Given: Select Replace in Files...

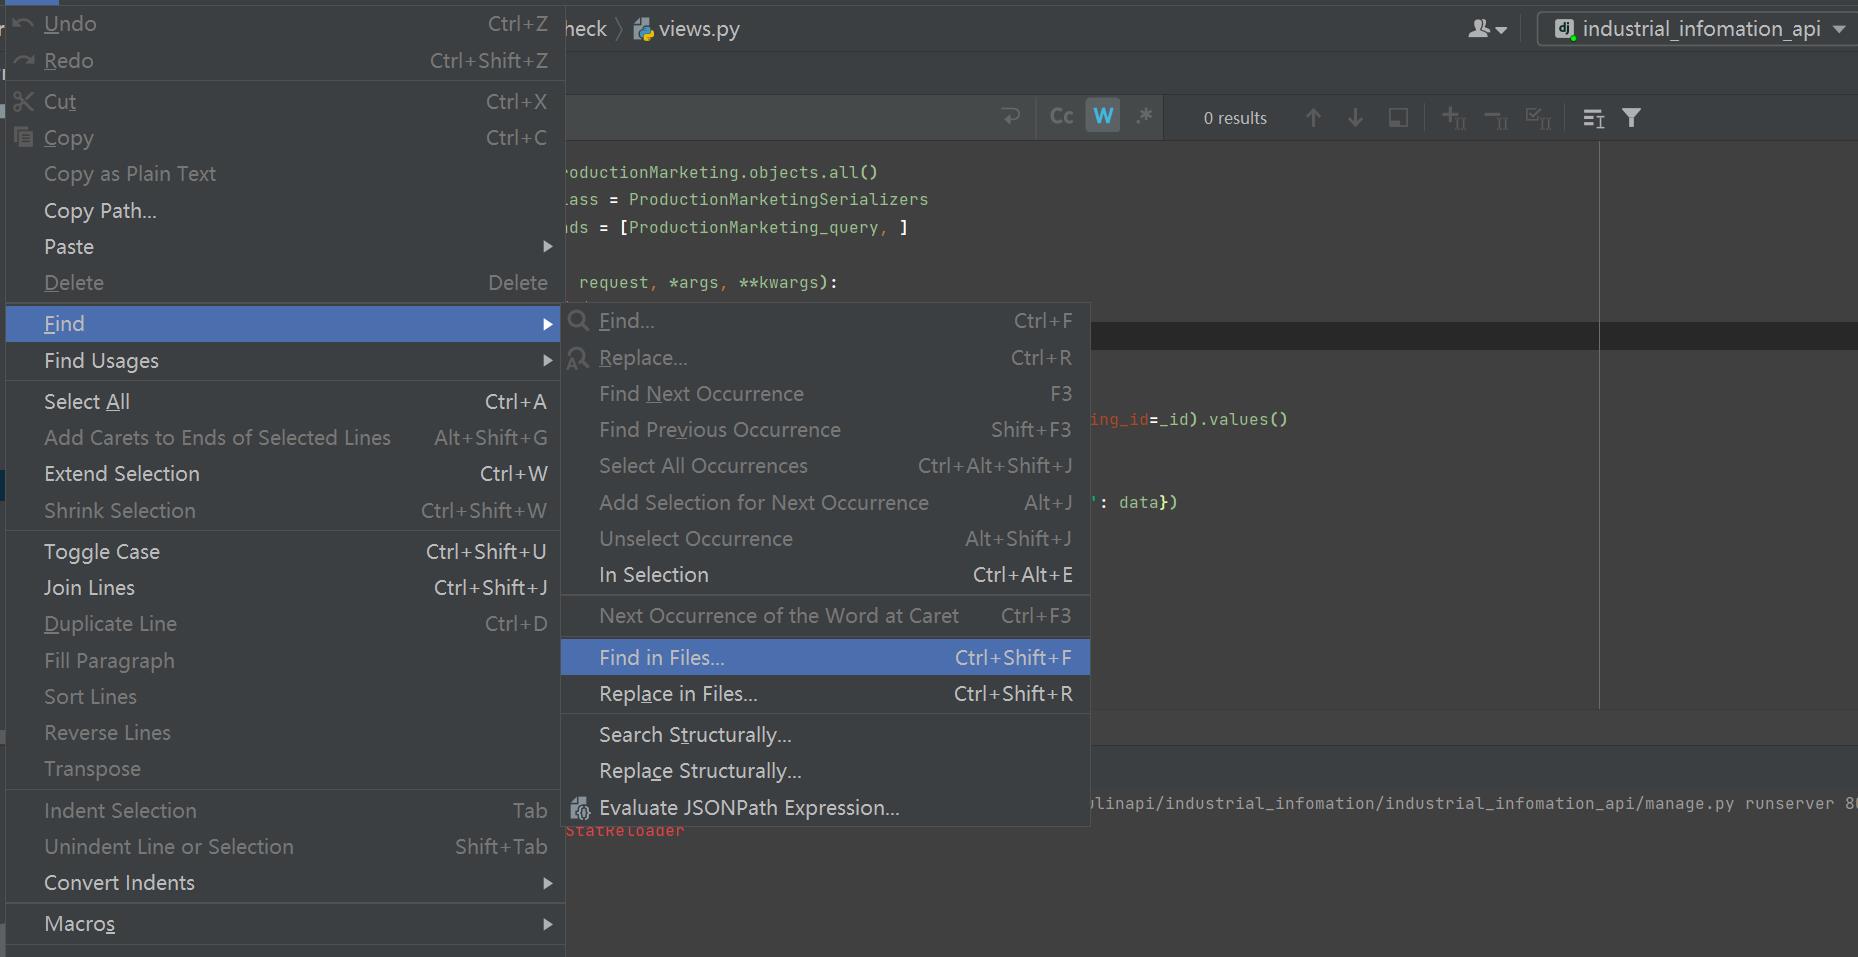Looking at the screenshot, I should pyautogui.click(x=825, y=694).
